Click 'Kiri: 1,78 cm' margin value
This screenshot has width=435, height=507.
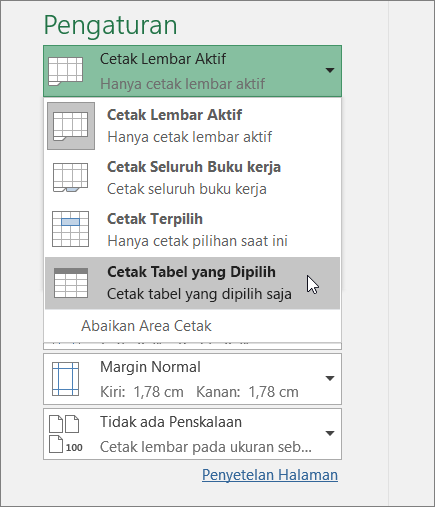[x=142, y=392]
